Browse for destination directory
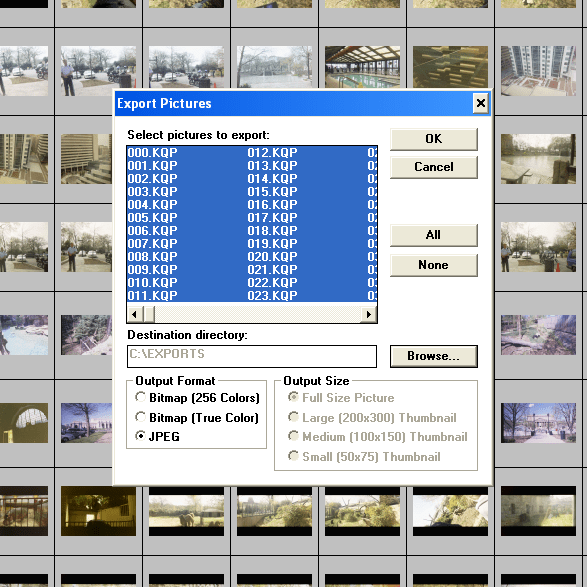Screen dimensions: 587x587 [x=434, y=356]
